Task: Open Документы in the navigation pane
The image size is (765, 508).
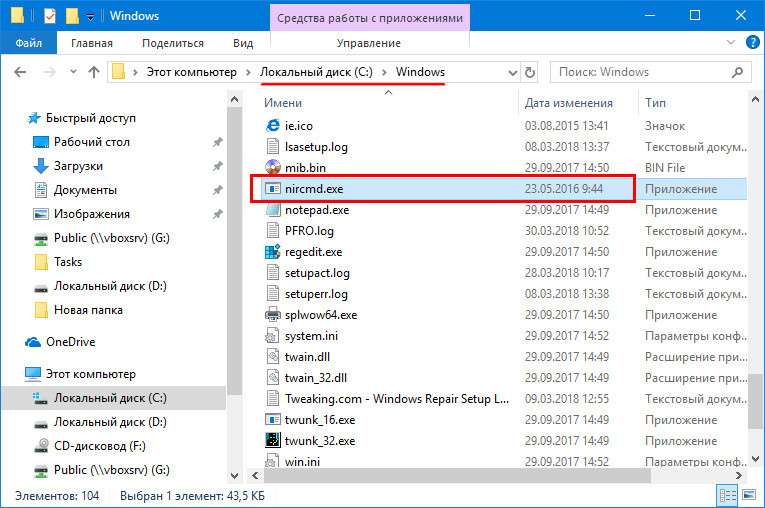Action: point(85,190)
